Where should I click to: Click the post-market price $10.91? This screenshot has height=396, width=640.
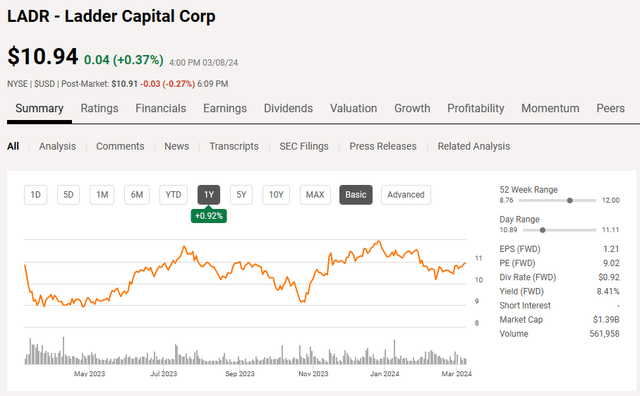pos(124,84)
